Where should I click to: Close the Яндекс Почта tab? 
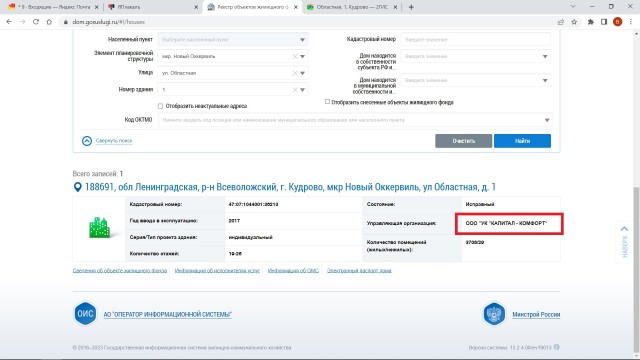(x=97, y=7)
